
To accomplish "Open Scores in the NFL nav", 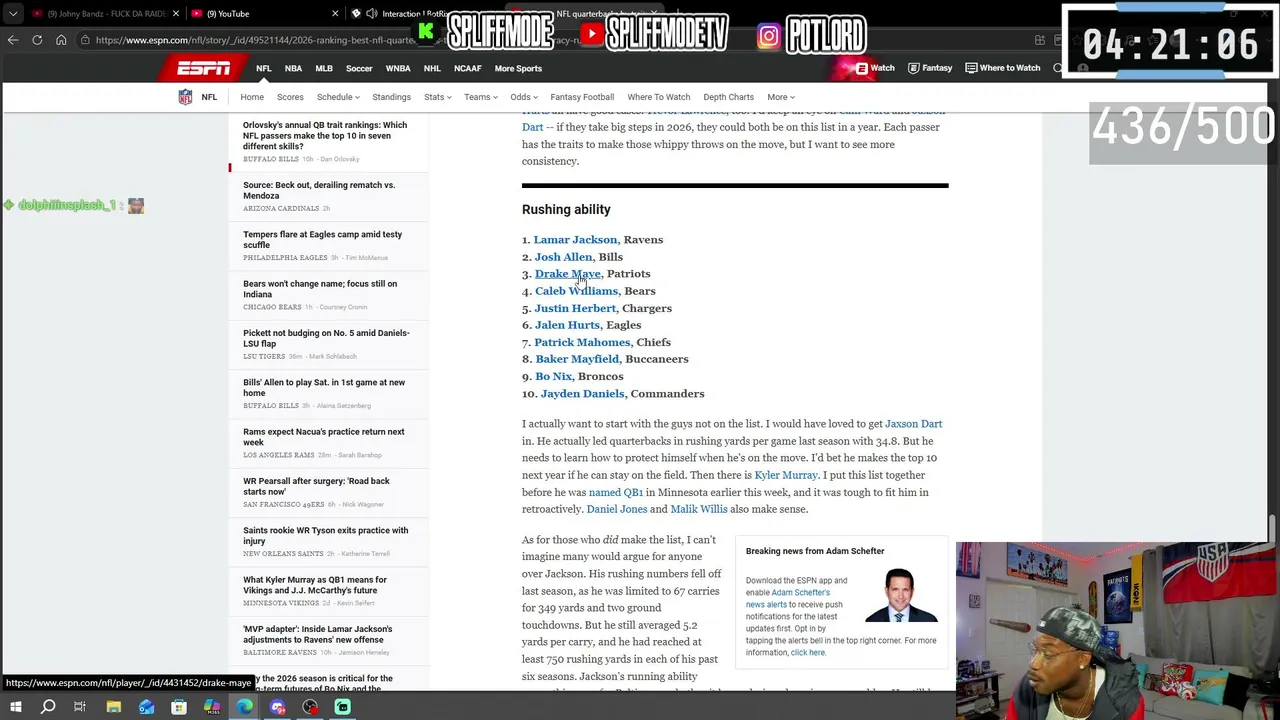I will [x=290, y=97].
